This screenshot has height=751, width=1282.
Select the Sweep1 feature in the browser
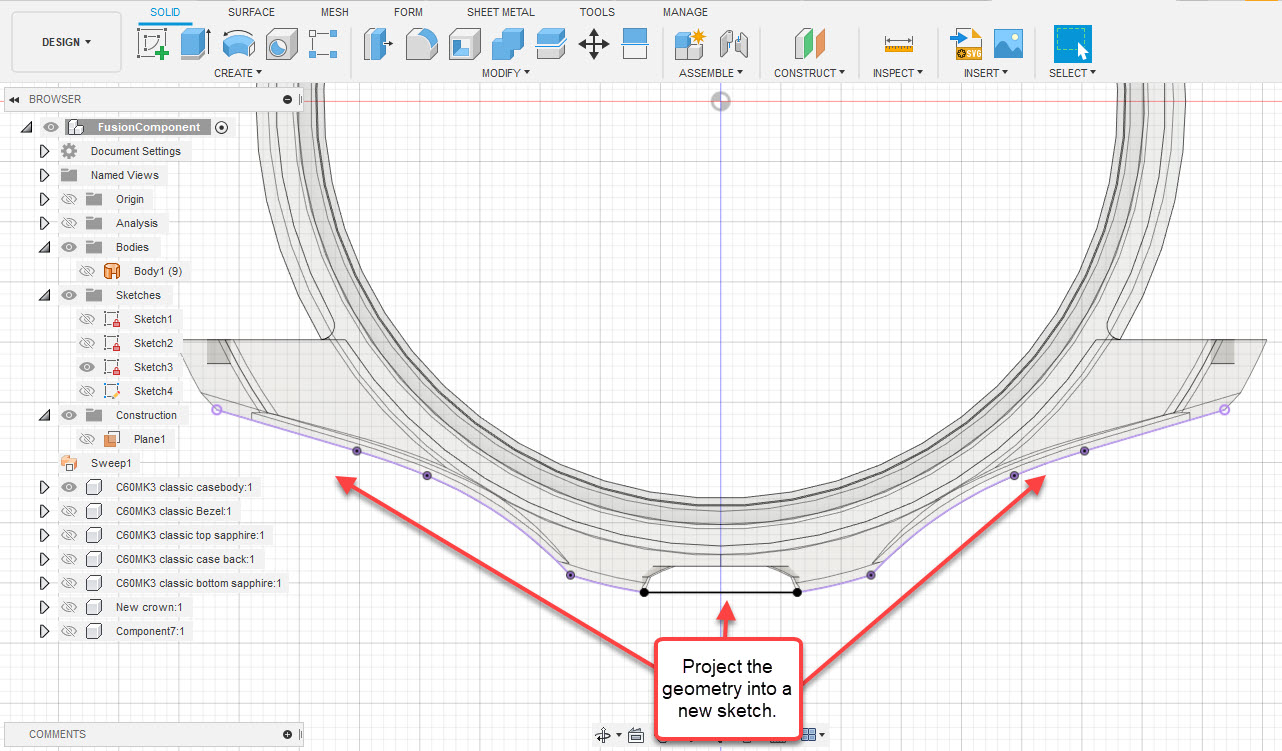(x=111, y=463)
